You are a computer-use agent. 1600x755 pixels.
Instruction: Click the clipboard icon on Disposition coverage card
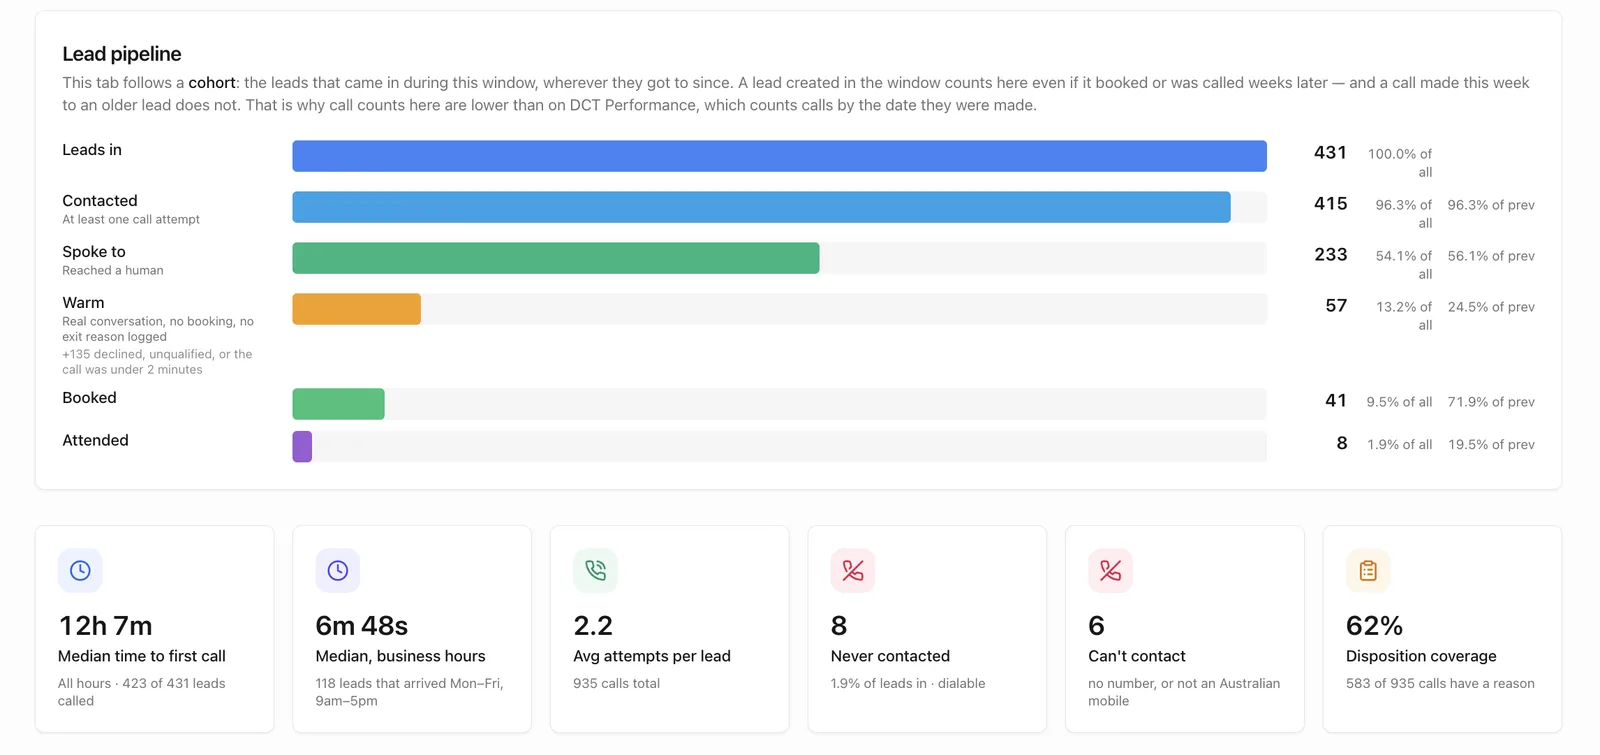click(1368, 570)
